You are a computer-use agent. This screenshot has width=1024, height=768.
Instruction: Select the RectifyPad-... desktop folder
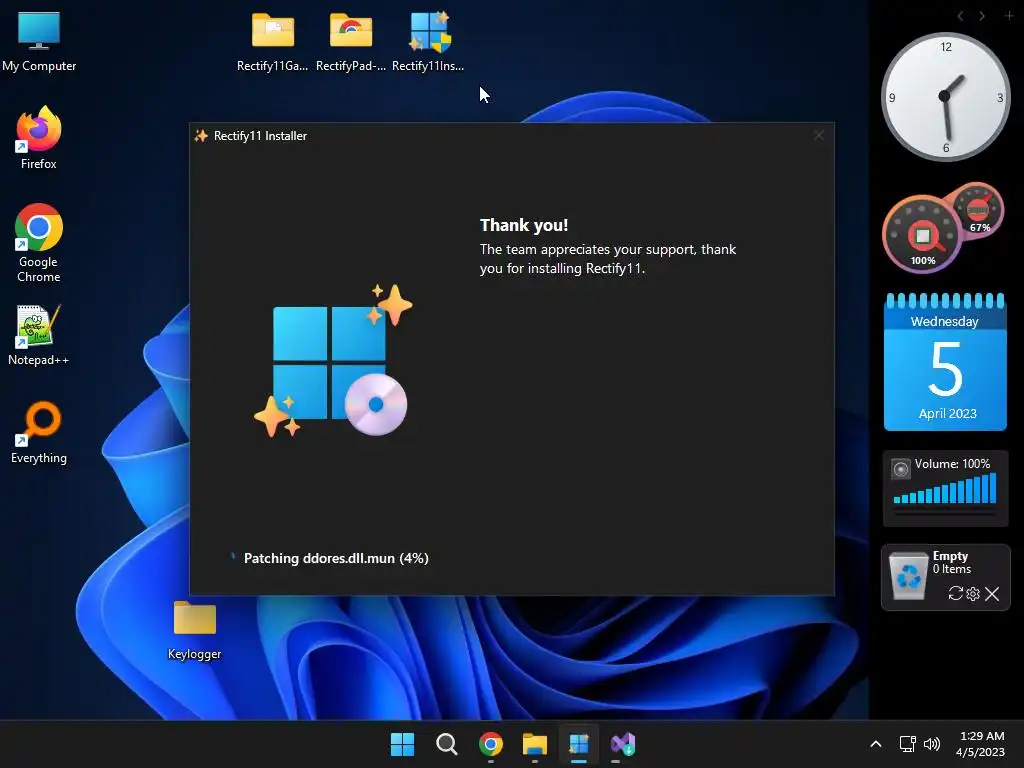[351, 40]
